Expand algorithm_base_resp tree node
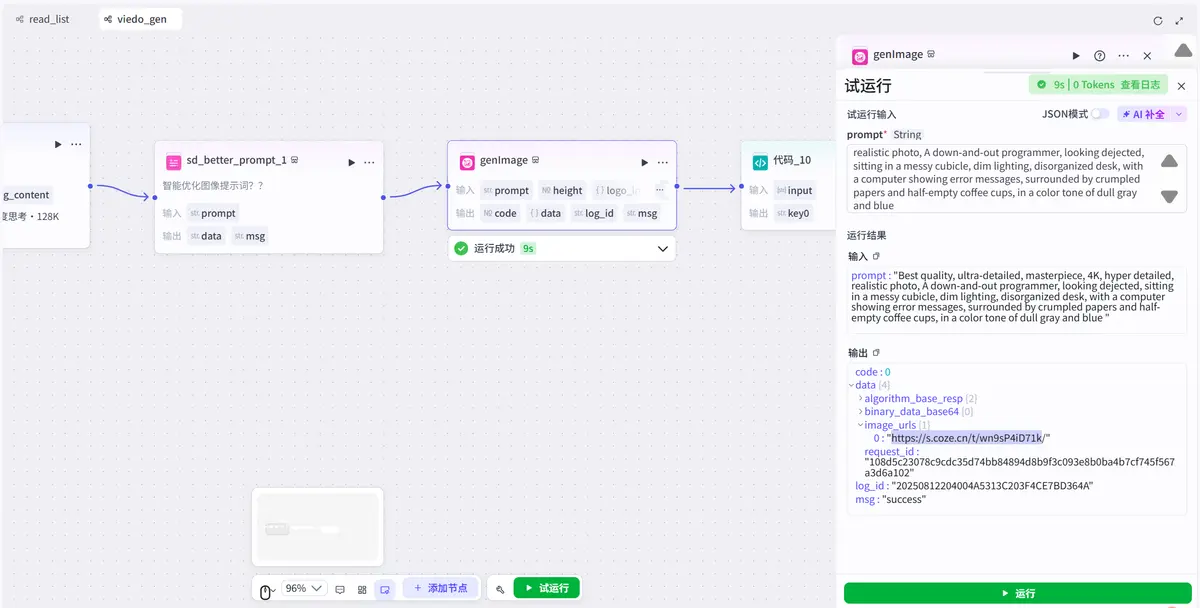This screenshot has width=1200, height=608. click(x=861, y=398)
